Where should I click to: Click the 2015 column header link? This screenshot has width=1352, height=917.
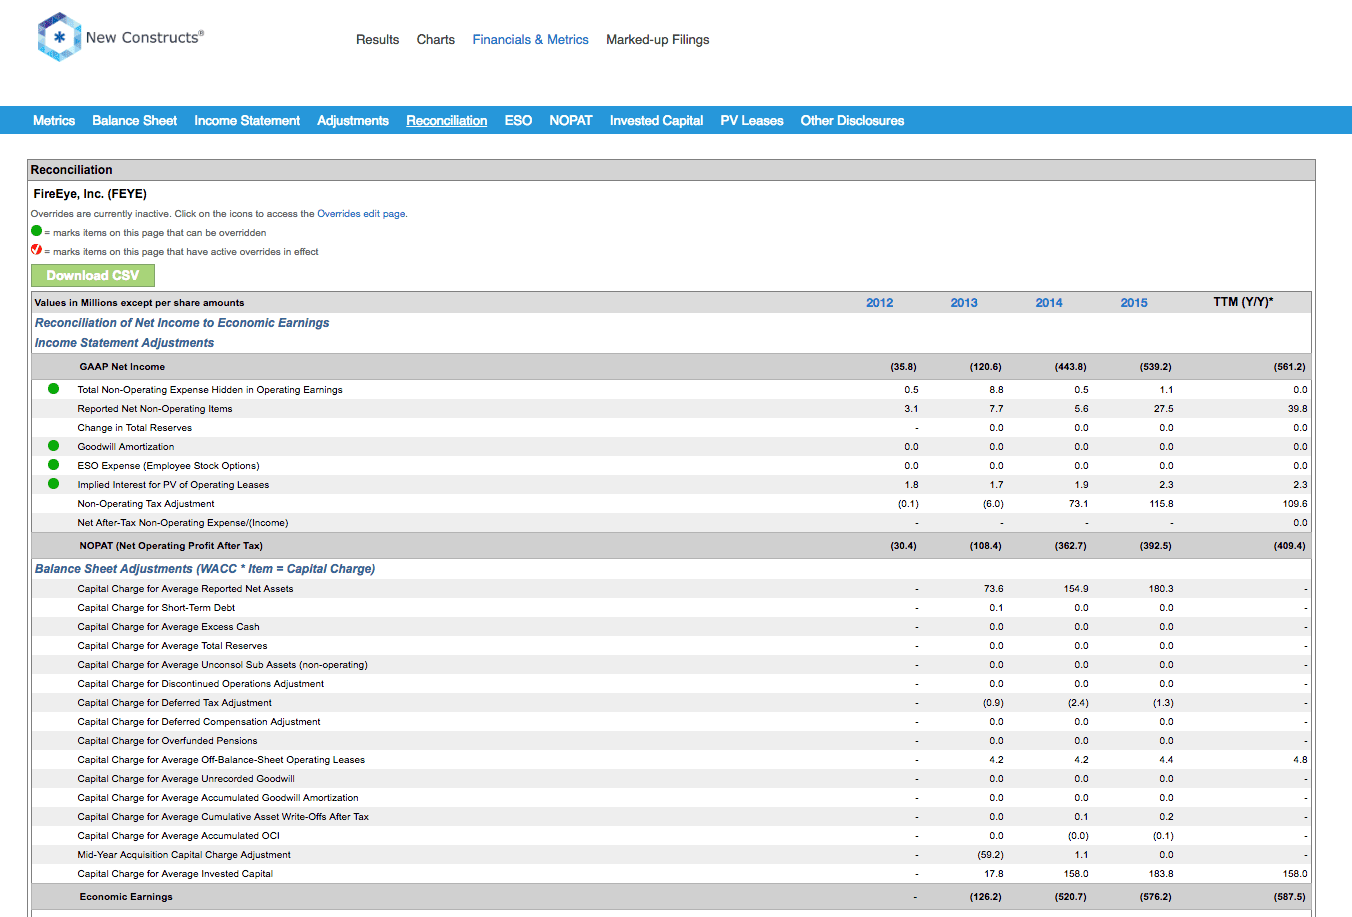coord(1134,302)
